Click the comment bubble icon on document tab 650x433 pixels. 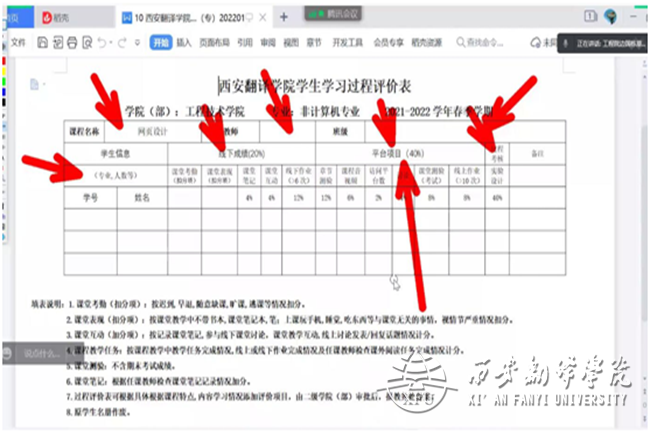(249, 17)
